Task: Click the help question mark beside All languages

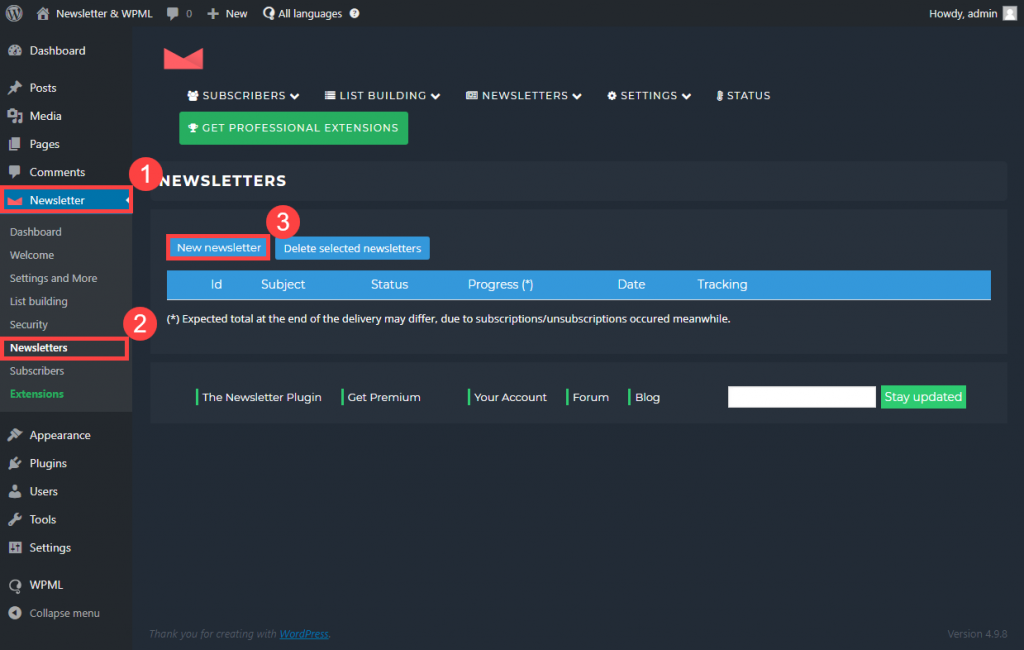Action: (355, 13)
